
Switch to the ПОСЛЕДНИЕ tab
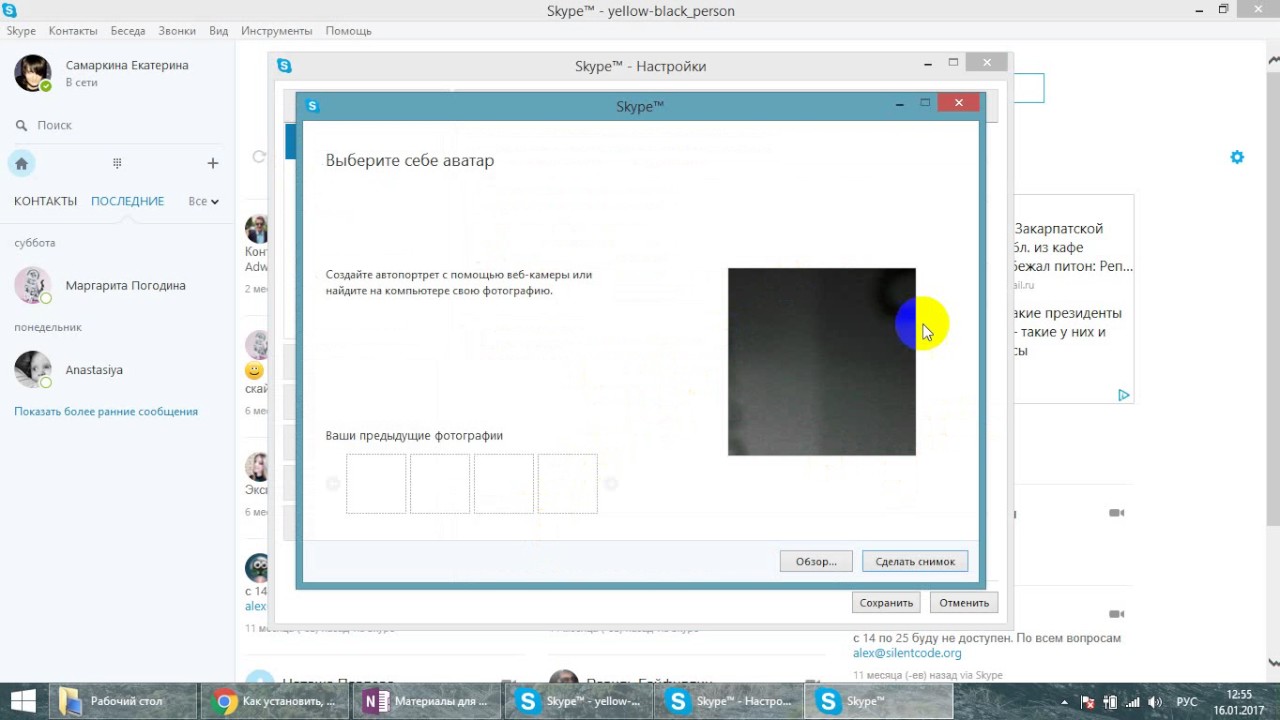point(127,201)
